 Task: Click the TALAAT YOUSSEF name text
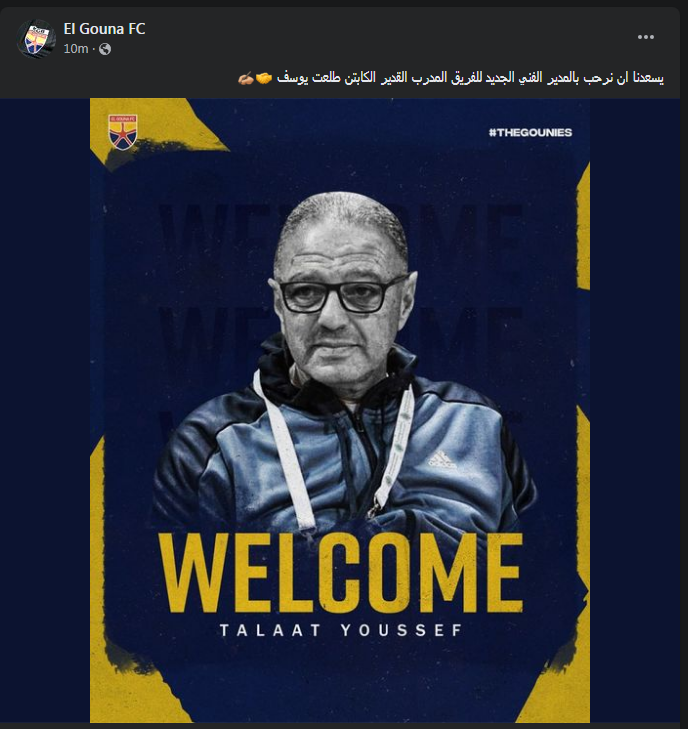341,630
